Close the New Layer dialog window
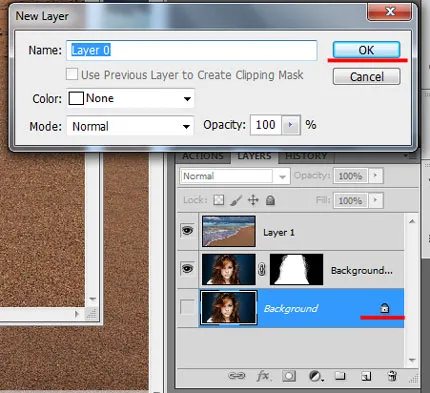The height and width of the screenshot is (393, 430). [x=389, y=12]
